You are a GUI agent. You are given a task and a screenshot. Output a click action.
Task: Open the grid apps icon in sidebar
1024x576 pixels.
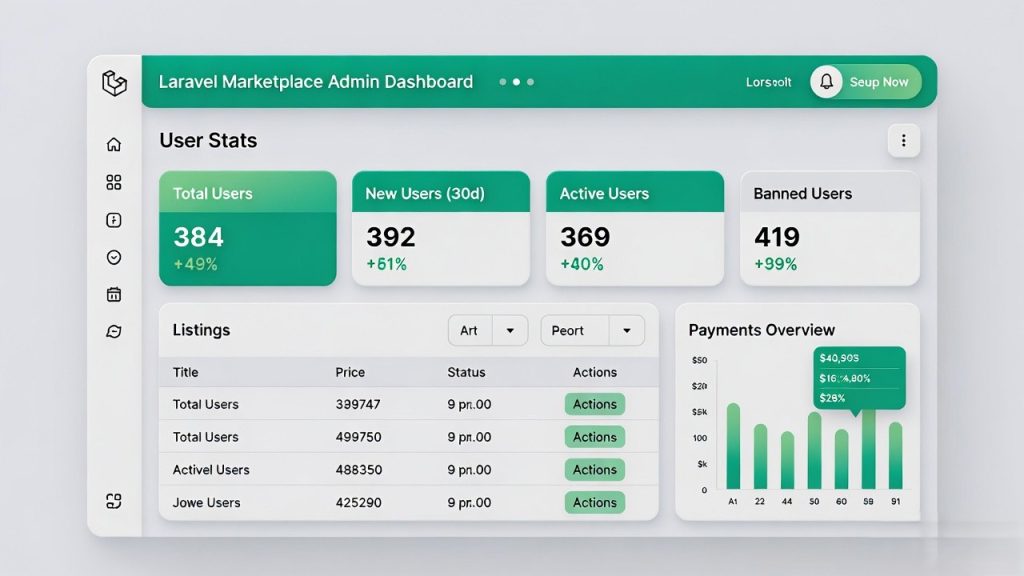coord(114,182)
